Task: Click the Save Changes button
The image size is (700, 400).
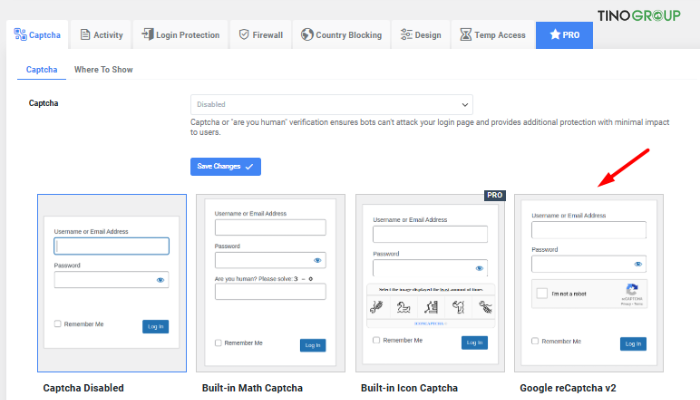Action: [x=225, y=167]
